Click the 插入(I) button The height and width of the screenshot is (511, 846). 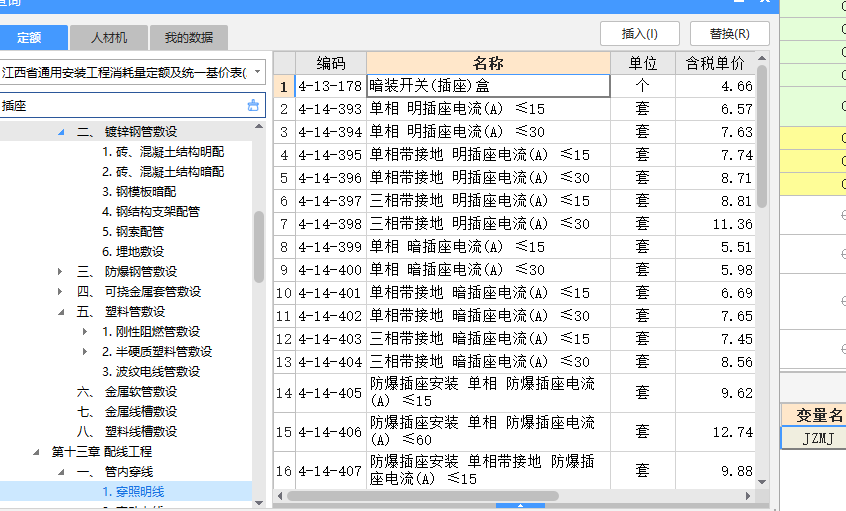click(x=639, y=34)
